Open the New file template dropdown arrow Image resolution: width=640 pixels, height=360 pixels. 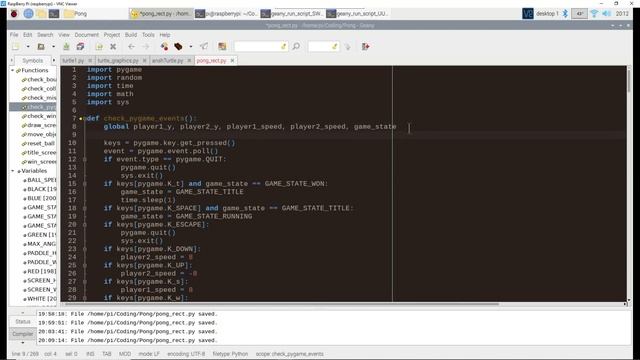[28, 47]
